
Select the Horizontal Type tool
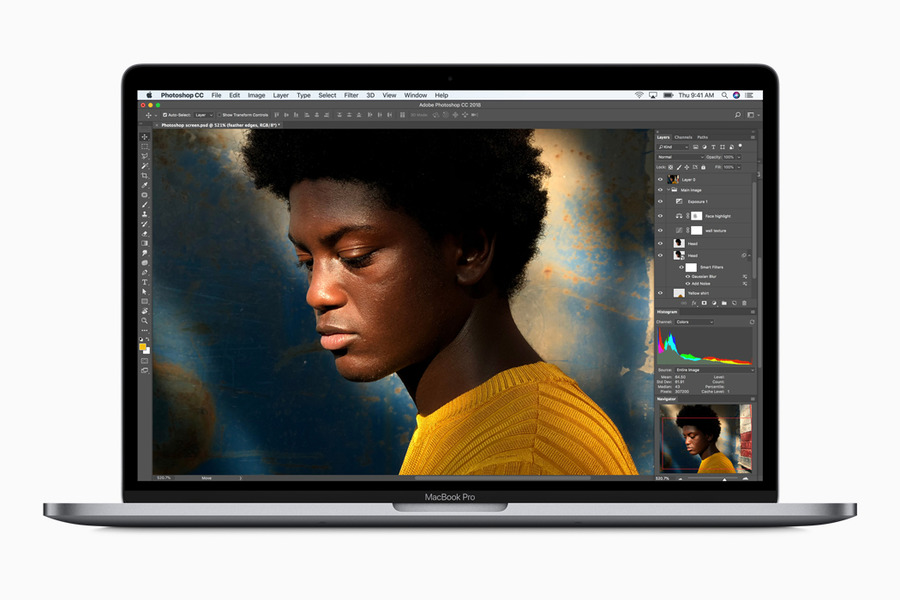144,282
